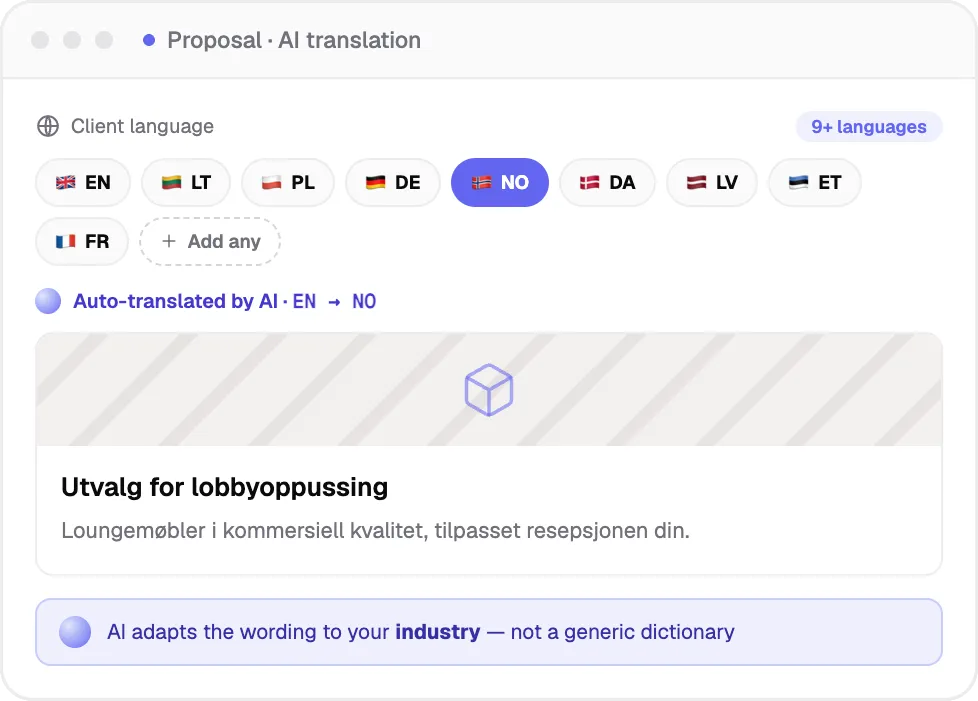The image size is (978, 701).
Task: Click the bold word industry in banner
Action: (438, 632)
